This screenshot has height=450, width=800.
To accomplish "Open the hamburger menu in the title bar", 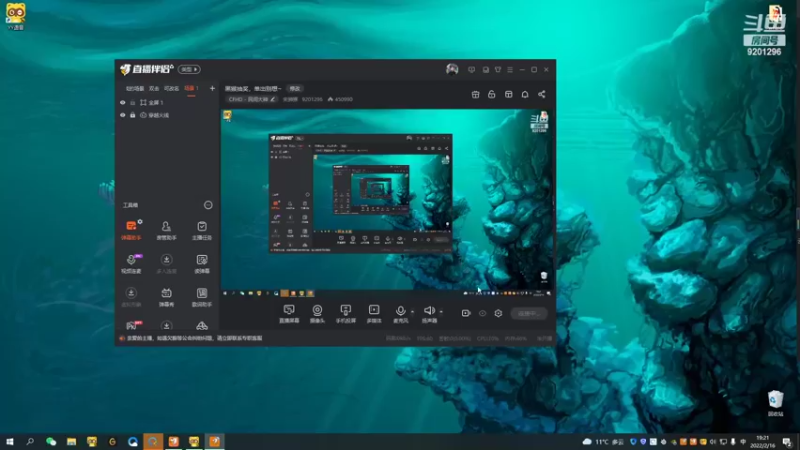I will 510,69.
